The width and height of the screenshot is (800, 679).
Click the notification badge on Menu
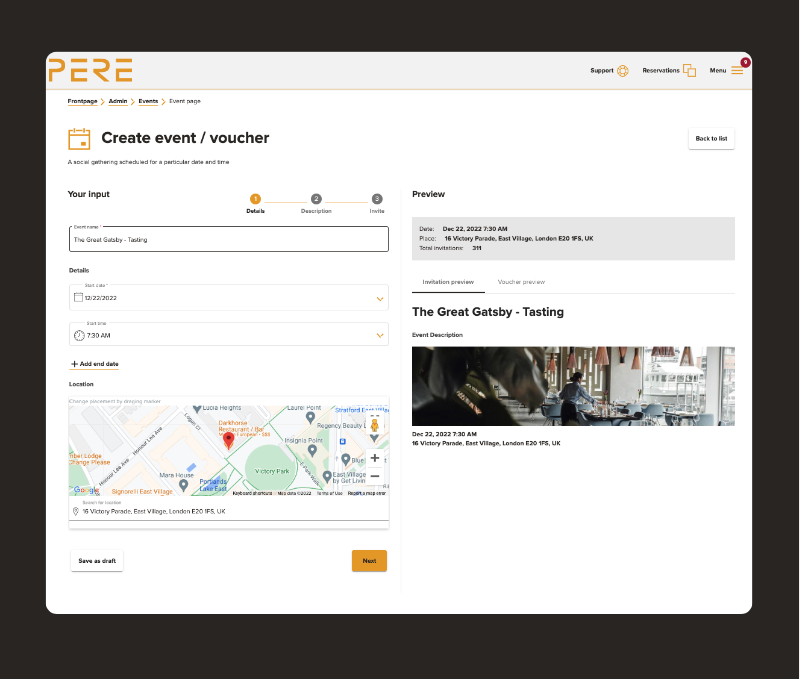[745, 62]
